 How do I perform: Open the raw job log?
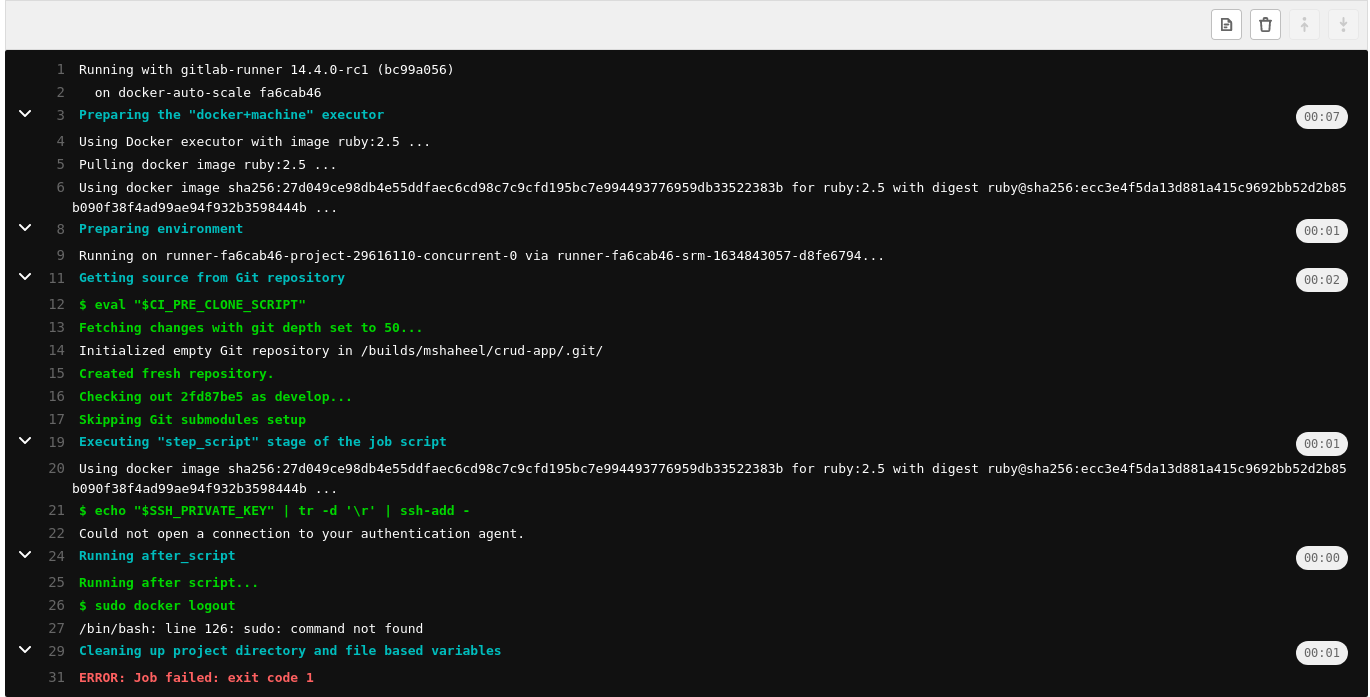pyautogui.click(x=1226, y=25)
